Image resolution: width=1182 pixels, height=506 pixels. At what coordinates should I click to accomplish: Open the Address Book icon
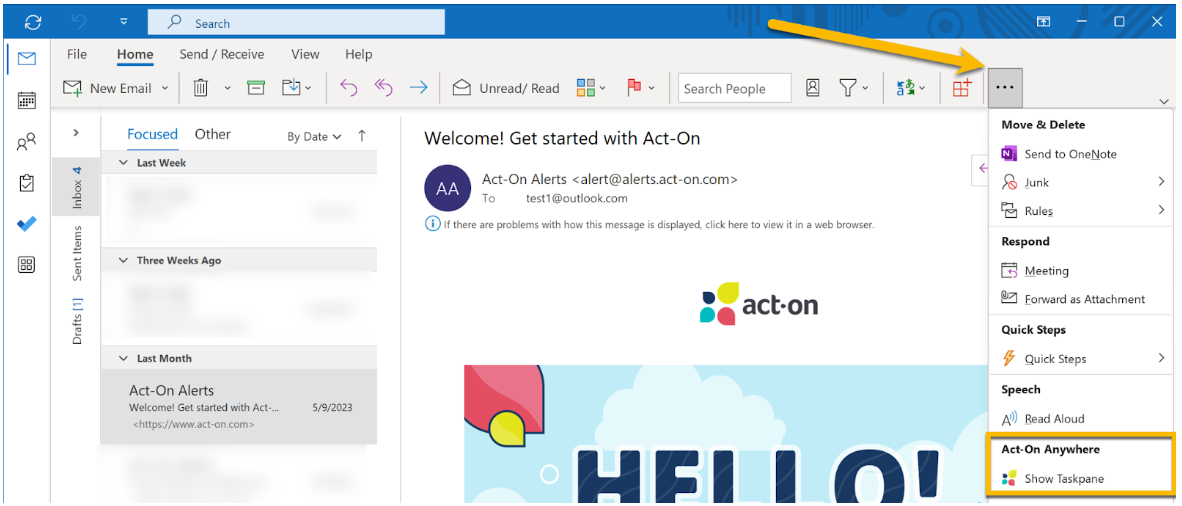click(x=813, y=88)
